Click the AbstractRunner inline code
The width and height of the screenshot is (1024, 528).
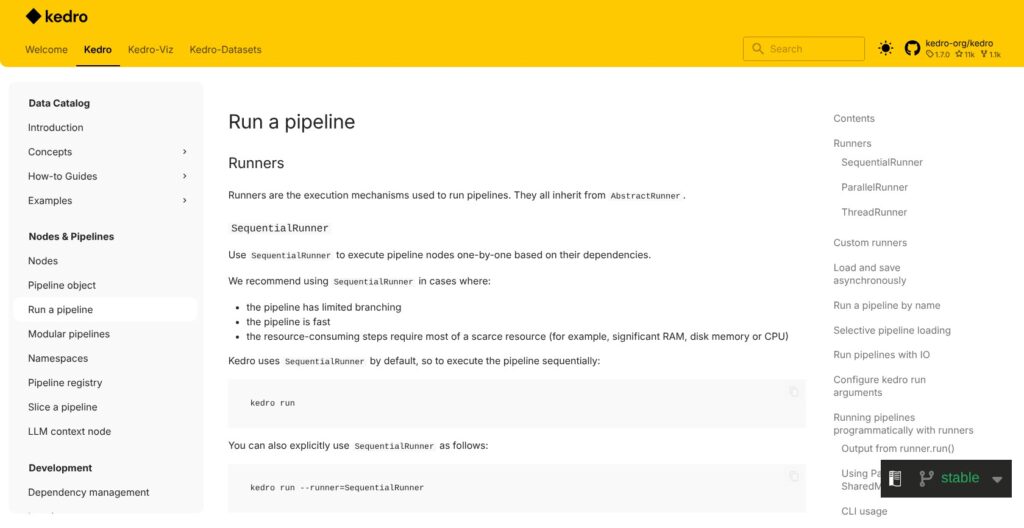coord(645,196)
